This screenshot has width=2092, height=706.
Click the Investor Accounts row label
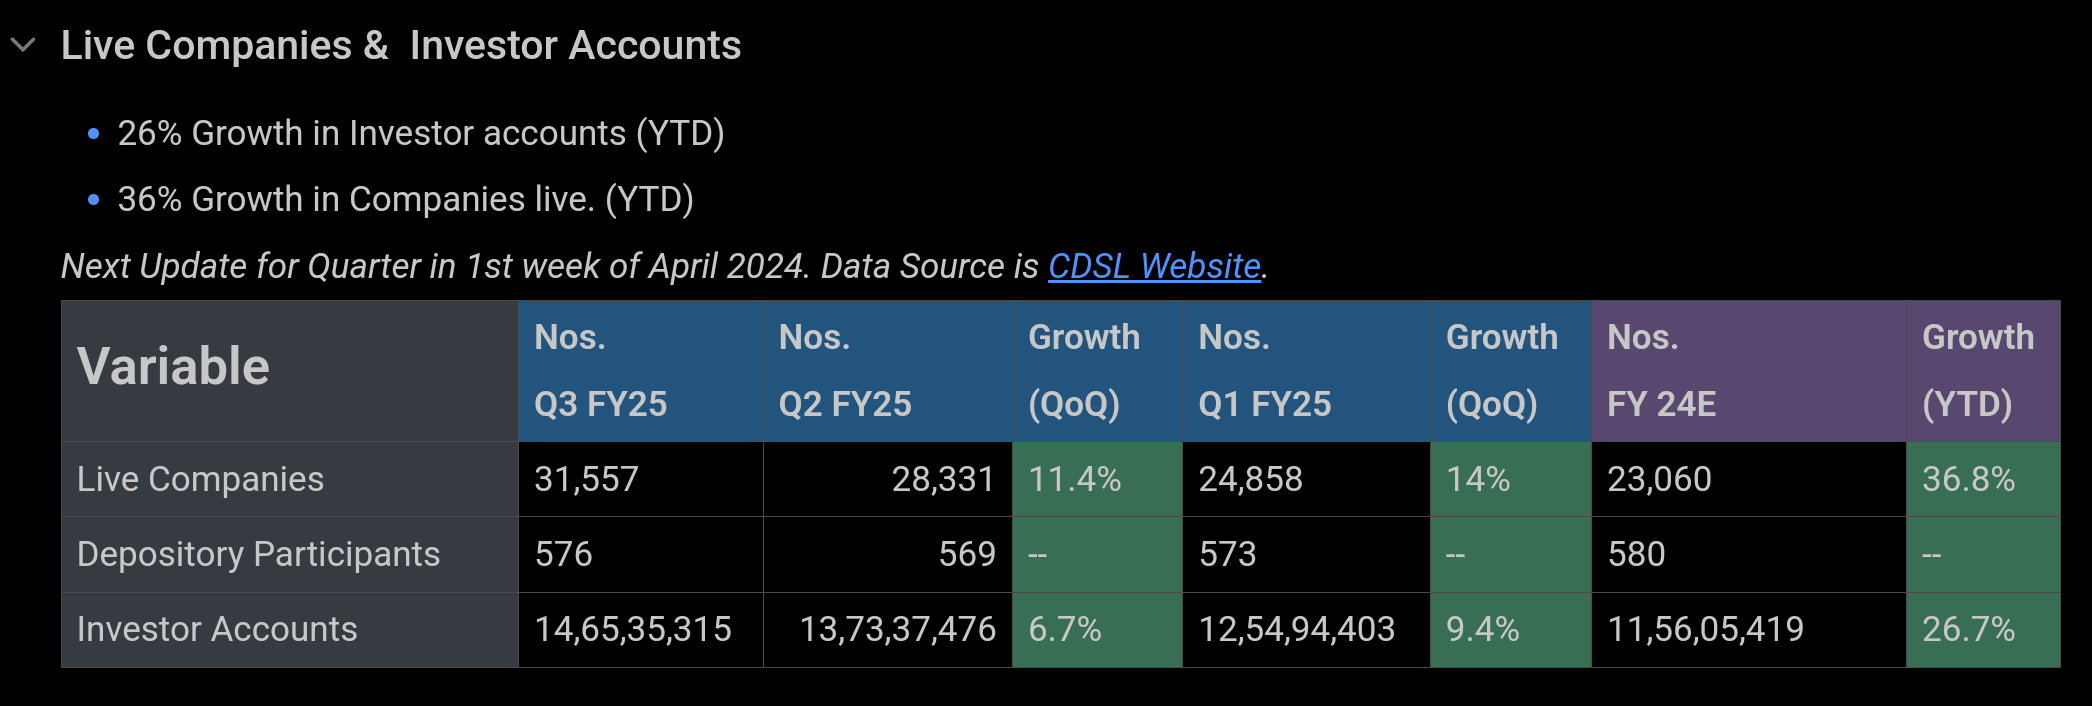pos(217,629)
